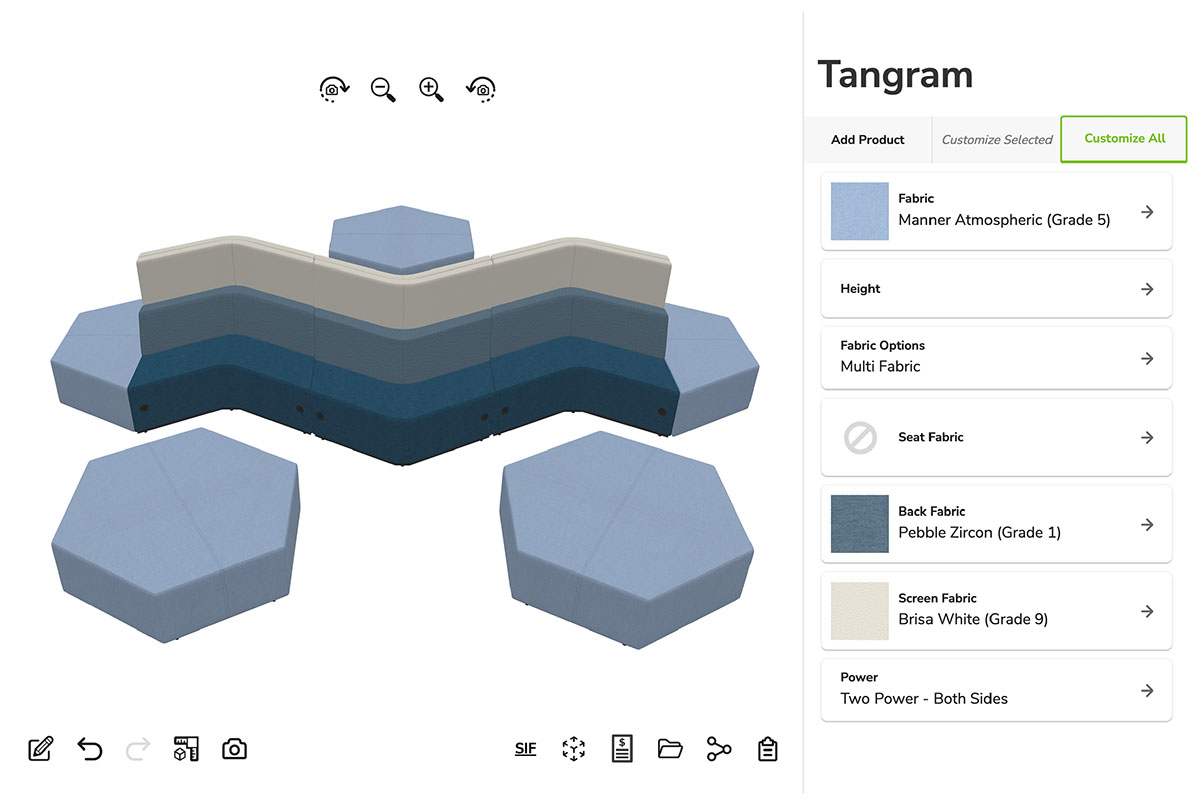Screen dimensions: 1200x802
Task: Open saved configurations folder icon
Action: click(x=670, y=749)
